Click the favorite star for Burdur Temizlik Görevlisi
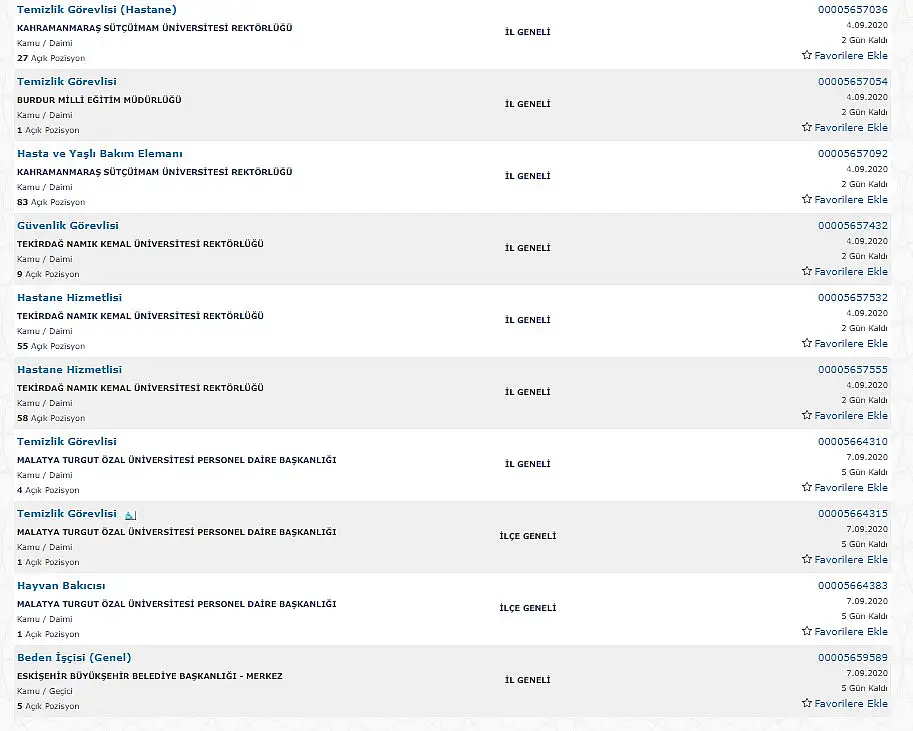This screenshot has width=913, height=731. [806, 127]
